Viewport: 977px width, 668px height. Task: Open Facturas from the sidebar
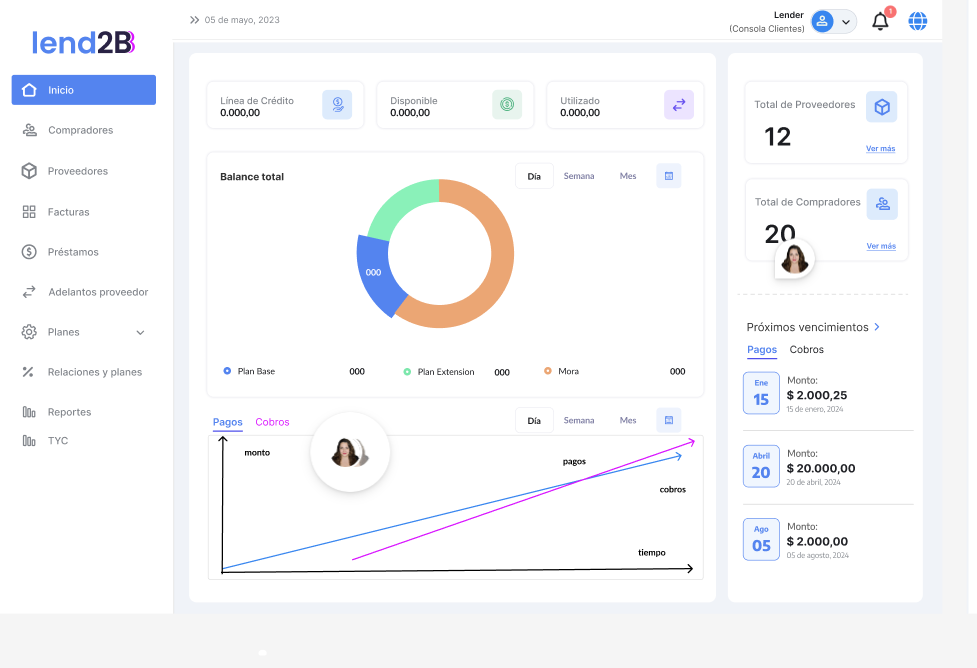(x=68, y=212)
